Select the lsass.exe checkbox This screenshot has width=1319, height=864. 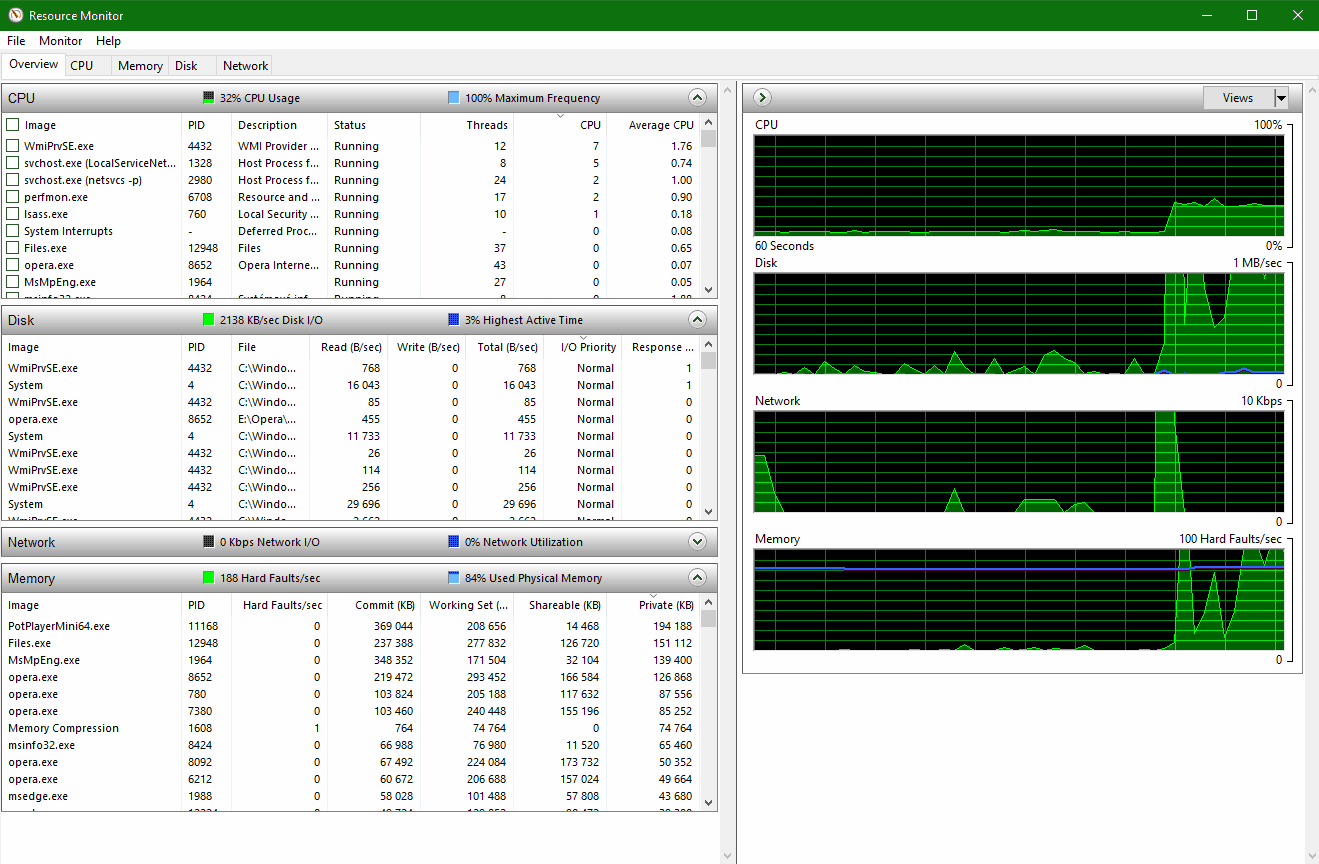click(x=13, y=214)
